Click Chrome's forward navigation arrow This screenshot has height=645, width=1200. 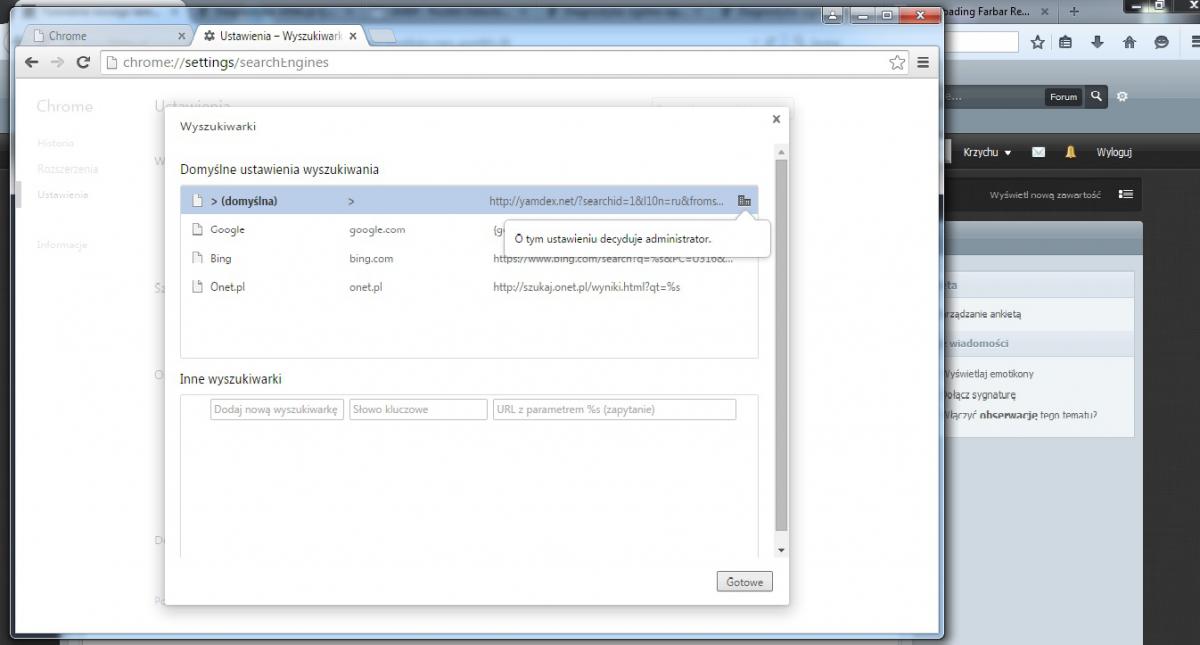coord(58,62)
